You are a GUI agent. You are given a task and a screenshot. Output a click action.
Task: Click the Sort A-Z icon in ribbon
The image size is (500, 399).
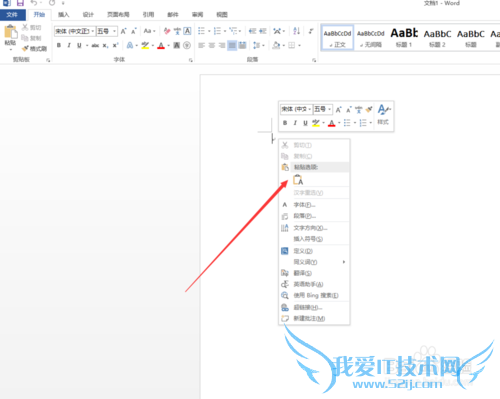pyautogui.click(x=296, y=31)
